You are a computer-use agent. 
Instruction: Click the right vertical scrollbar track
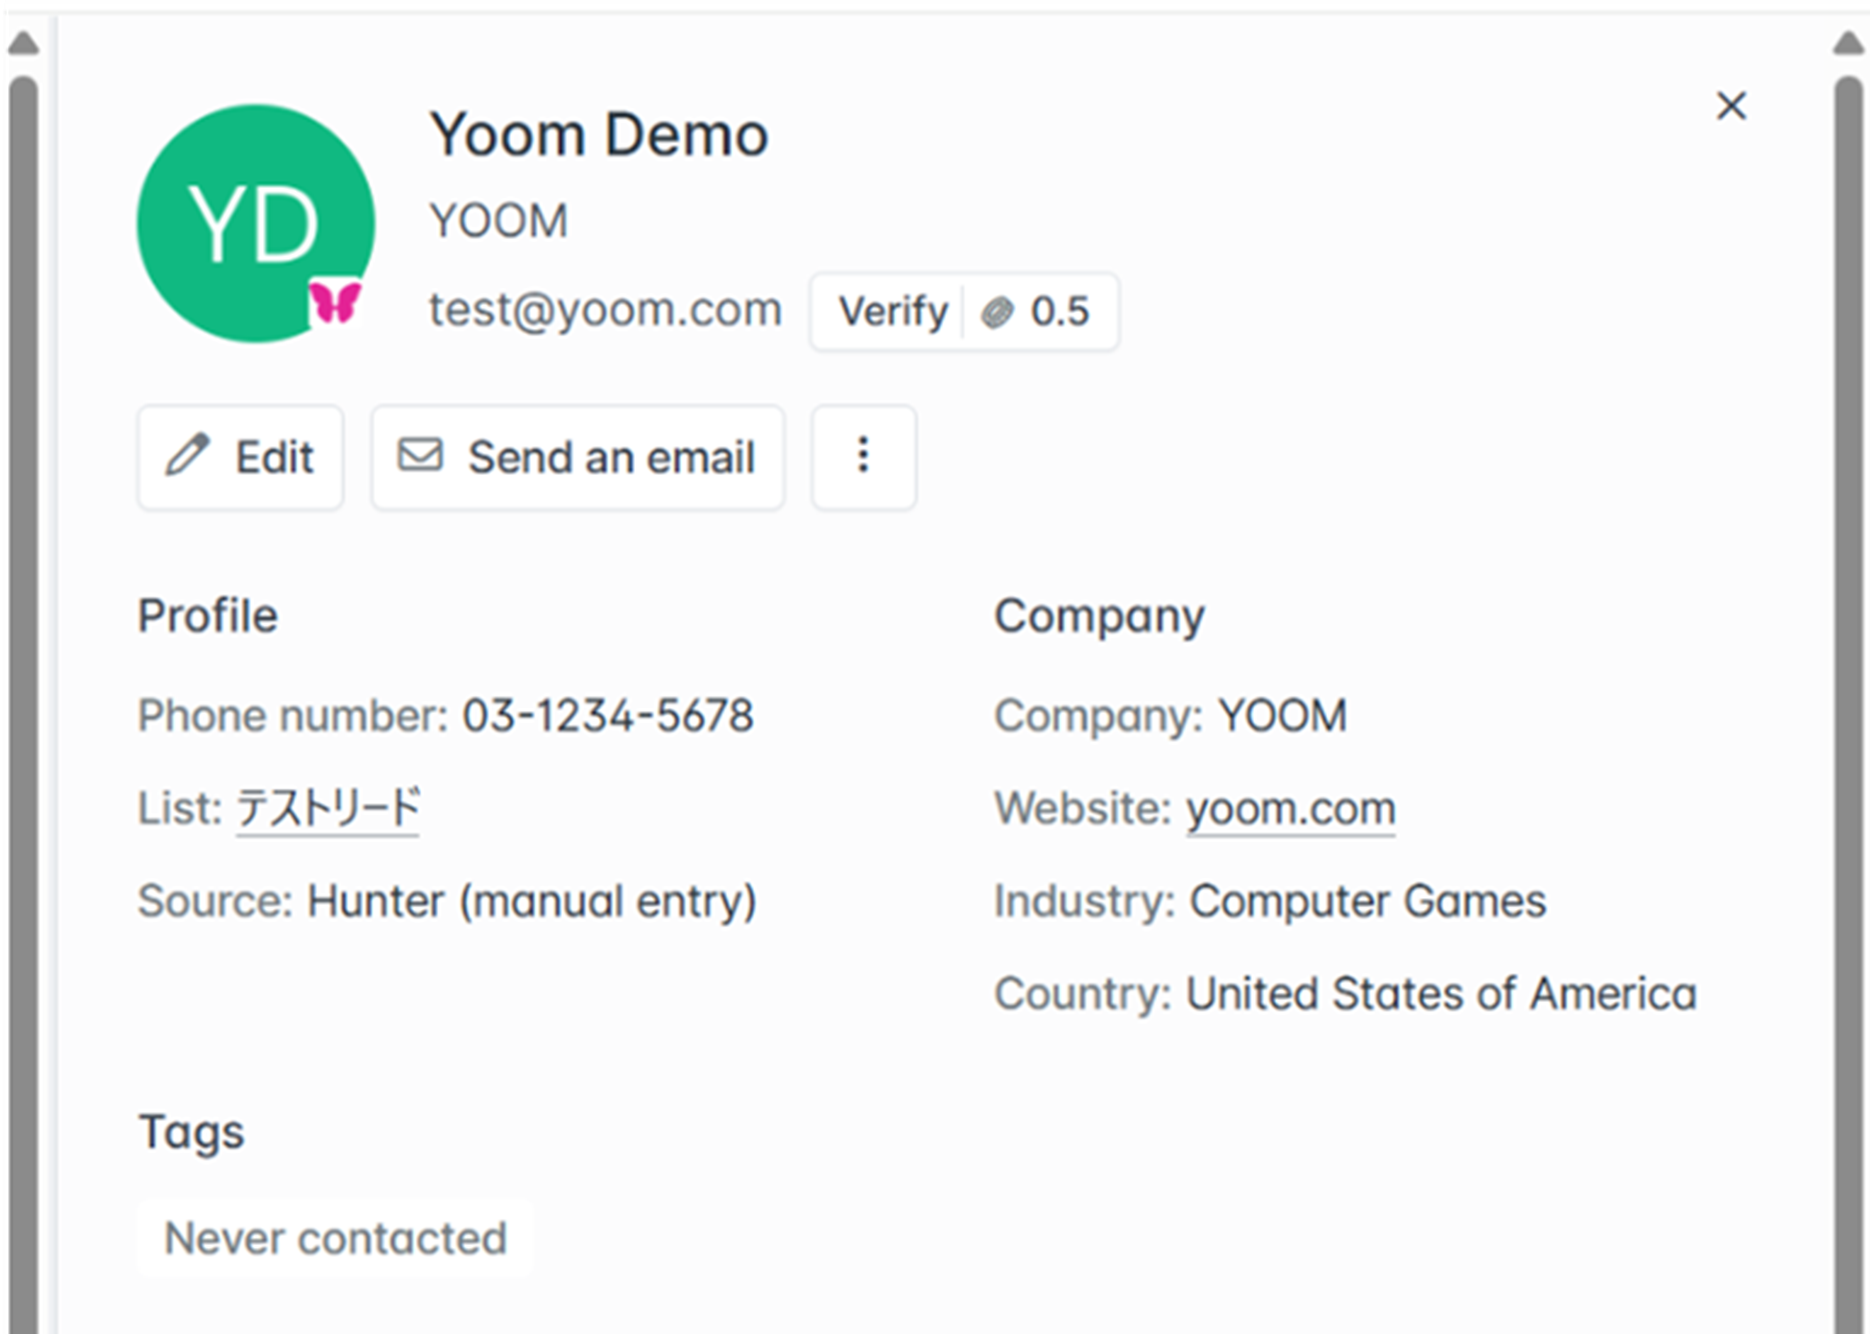coord(1849,700)
